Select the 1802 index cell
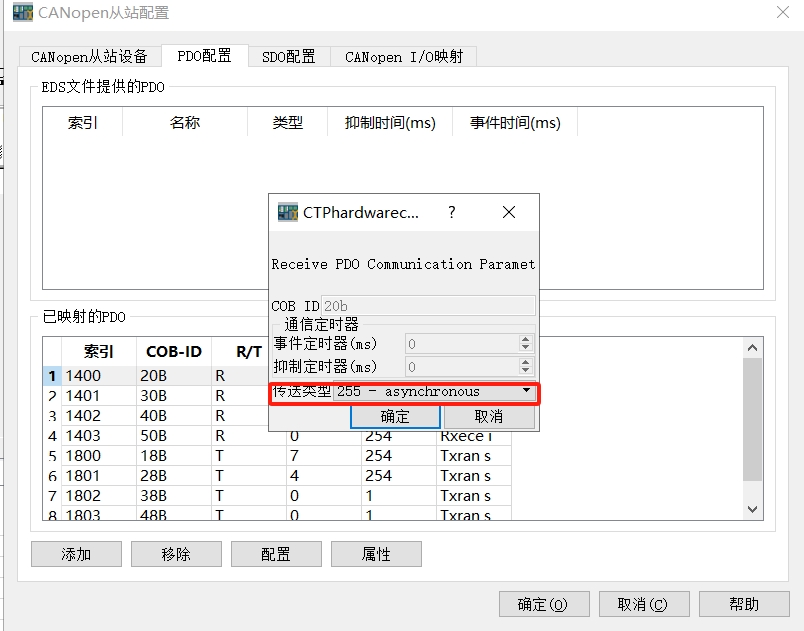 [99, 496]
